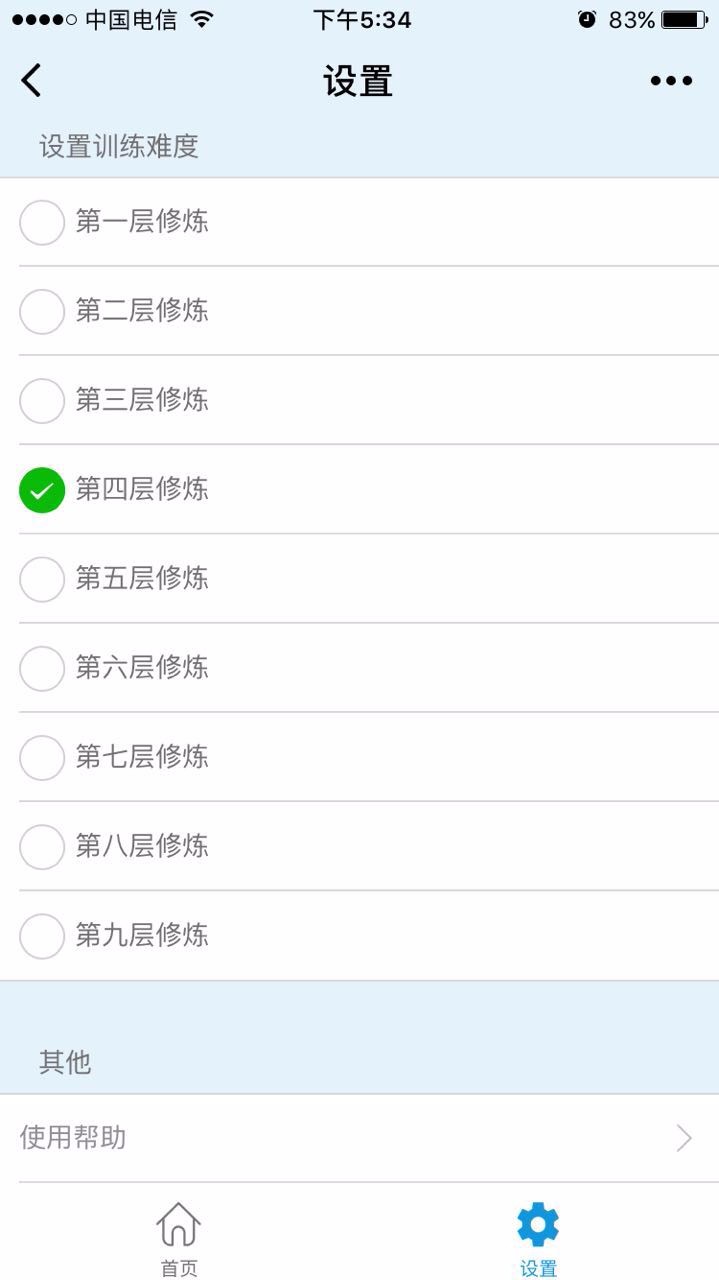Tap the back arrow icon
The width and height of the screenshot is (719, 1280).
[32, 80]
